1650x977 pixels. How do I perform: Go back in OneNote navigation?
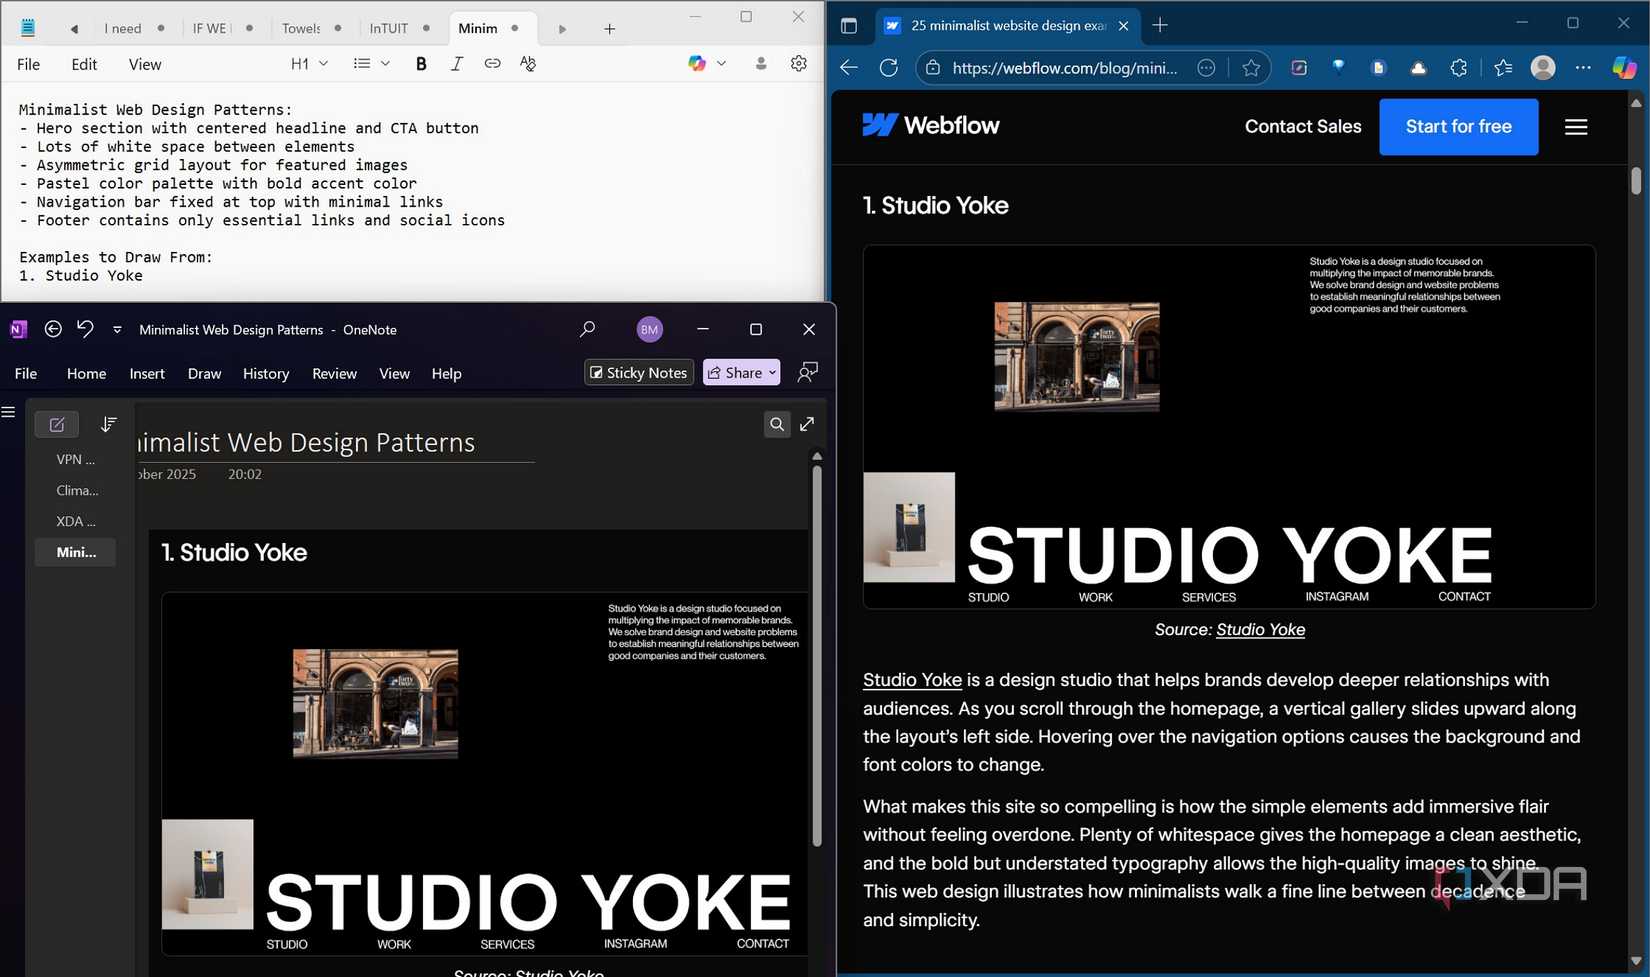[53, 329]
